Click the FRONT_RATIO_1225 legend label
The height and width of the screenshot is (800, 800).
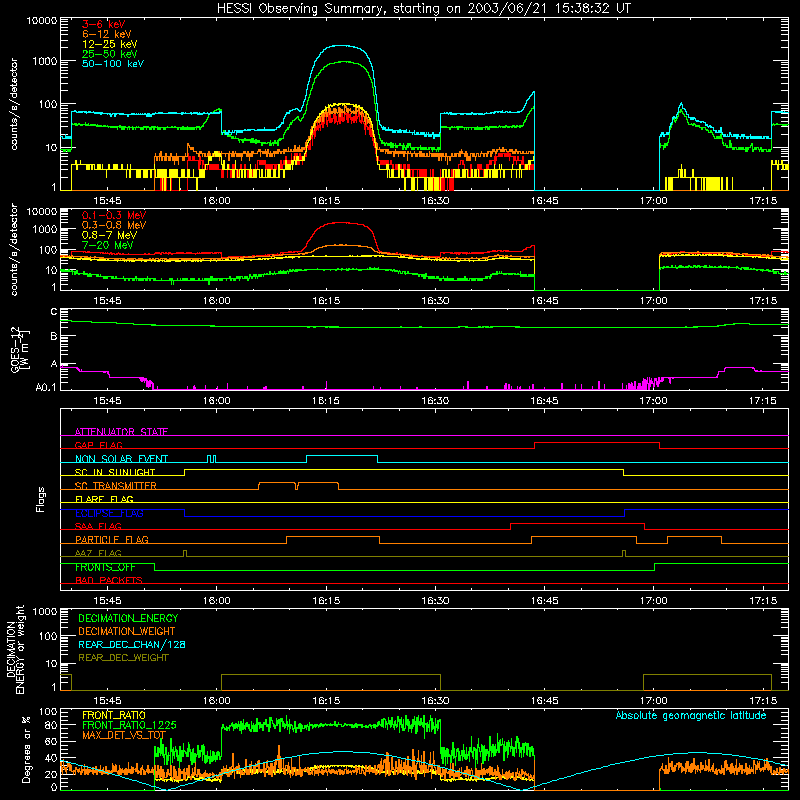click(x=129, y=725)
